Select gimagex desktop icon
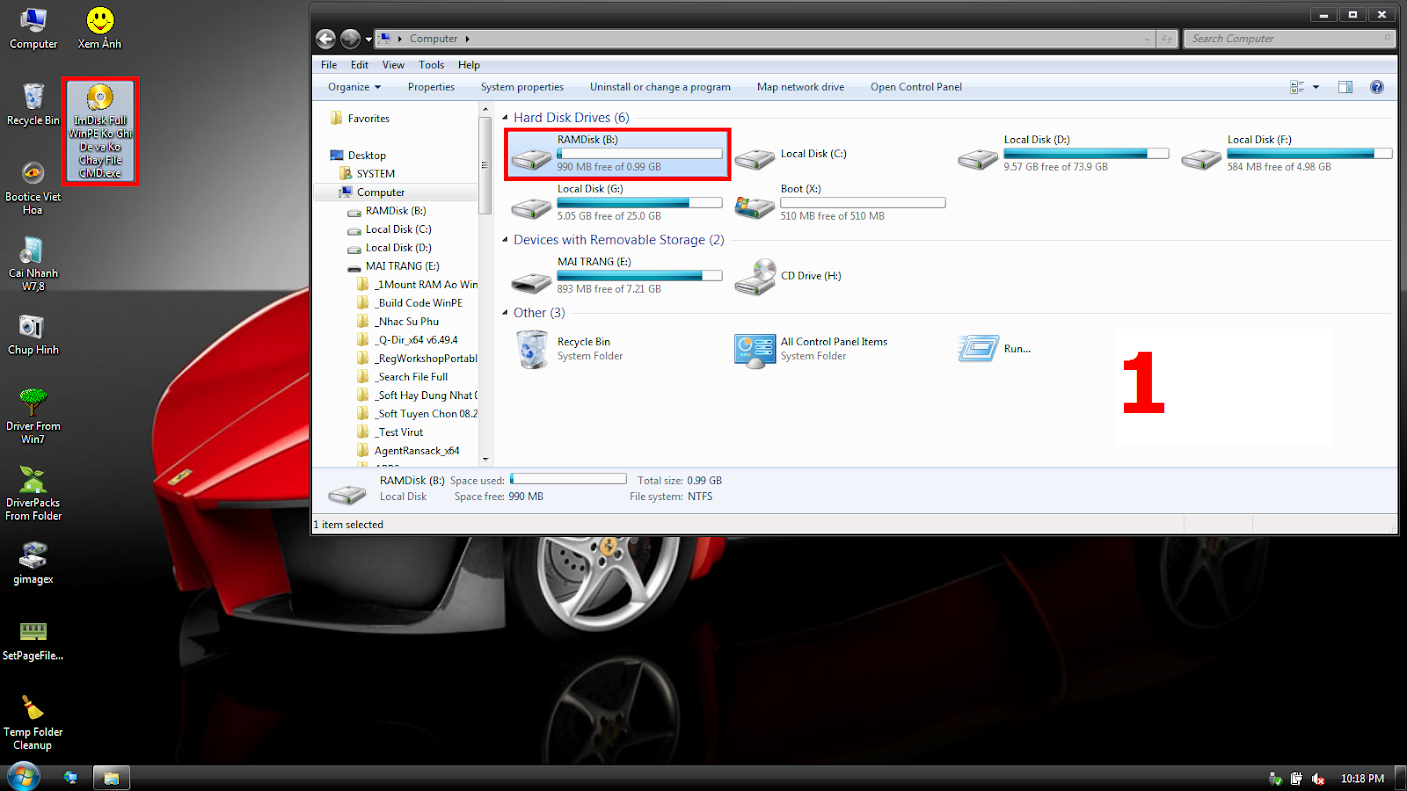Image resolution: width=1407 pixels, height=791 pixels. [x=33, y=563]
